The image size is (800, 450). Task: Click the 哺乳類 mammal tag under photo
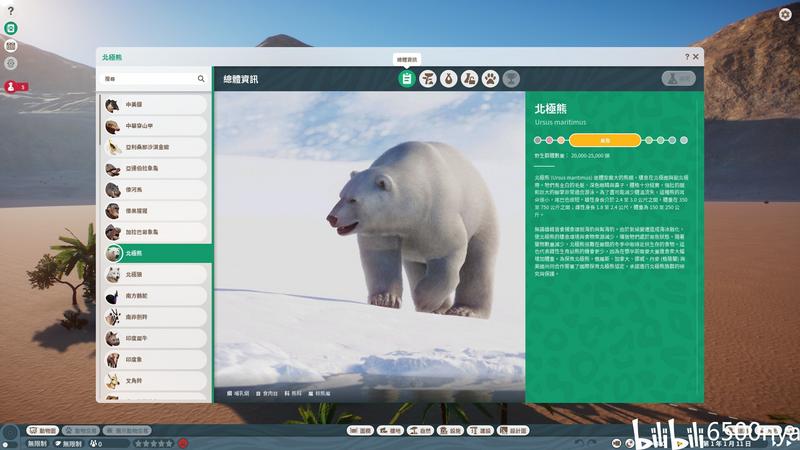tap(238, 393)
